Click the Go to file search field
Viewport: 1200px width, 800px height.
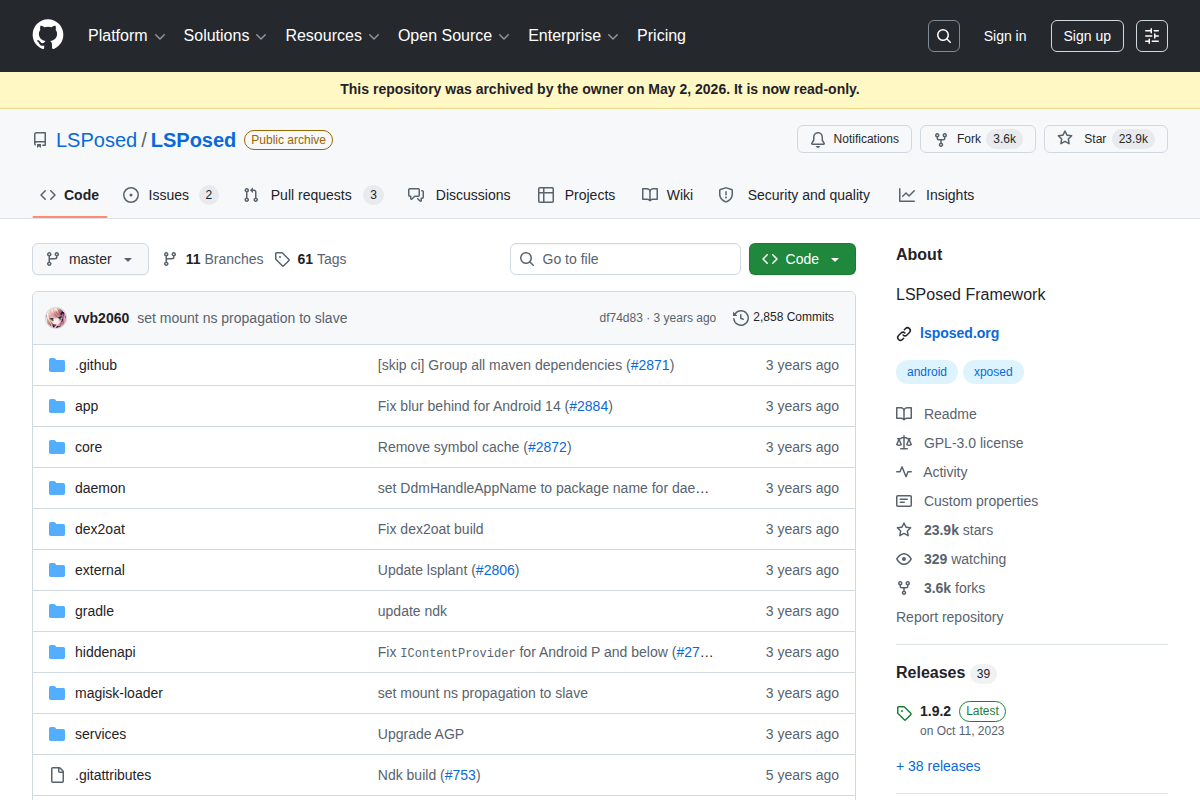coord(625,259)
